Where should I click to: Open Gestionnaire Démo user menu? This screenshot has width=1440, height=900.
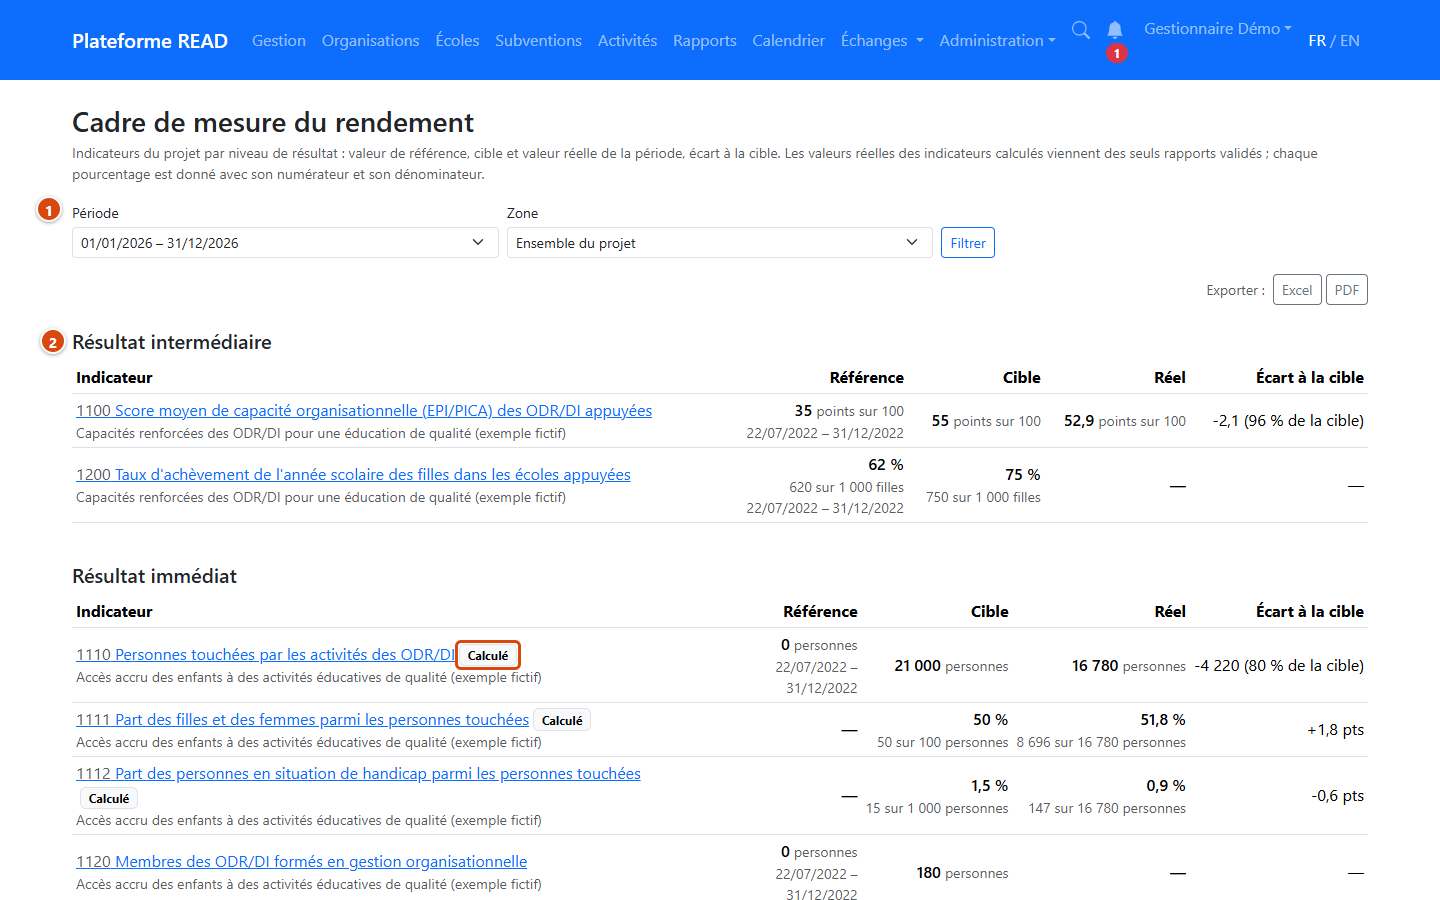pos(1218,29)
